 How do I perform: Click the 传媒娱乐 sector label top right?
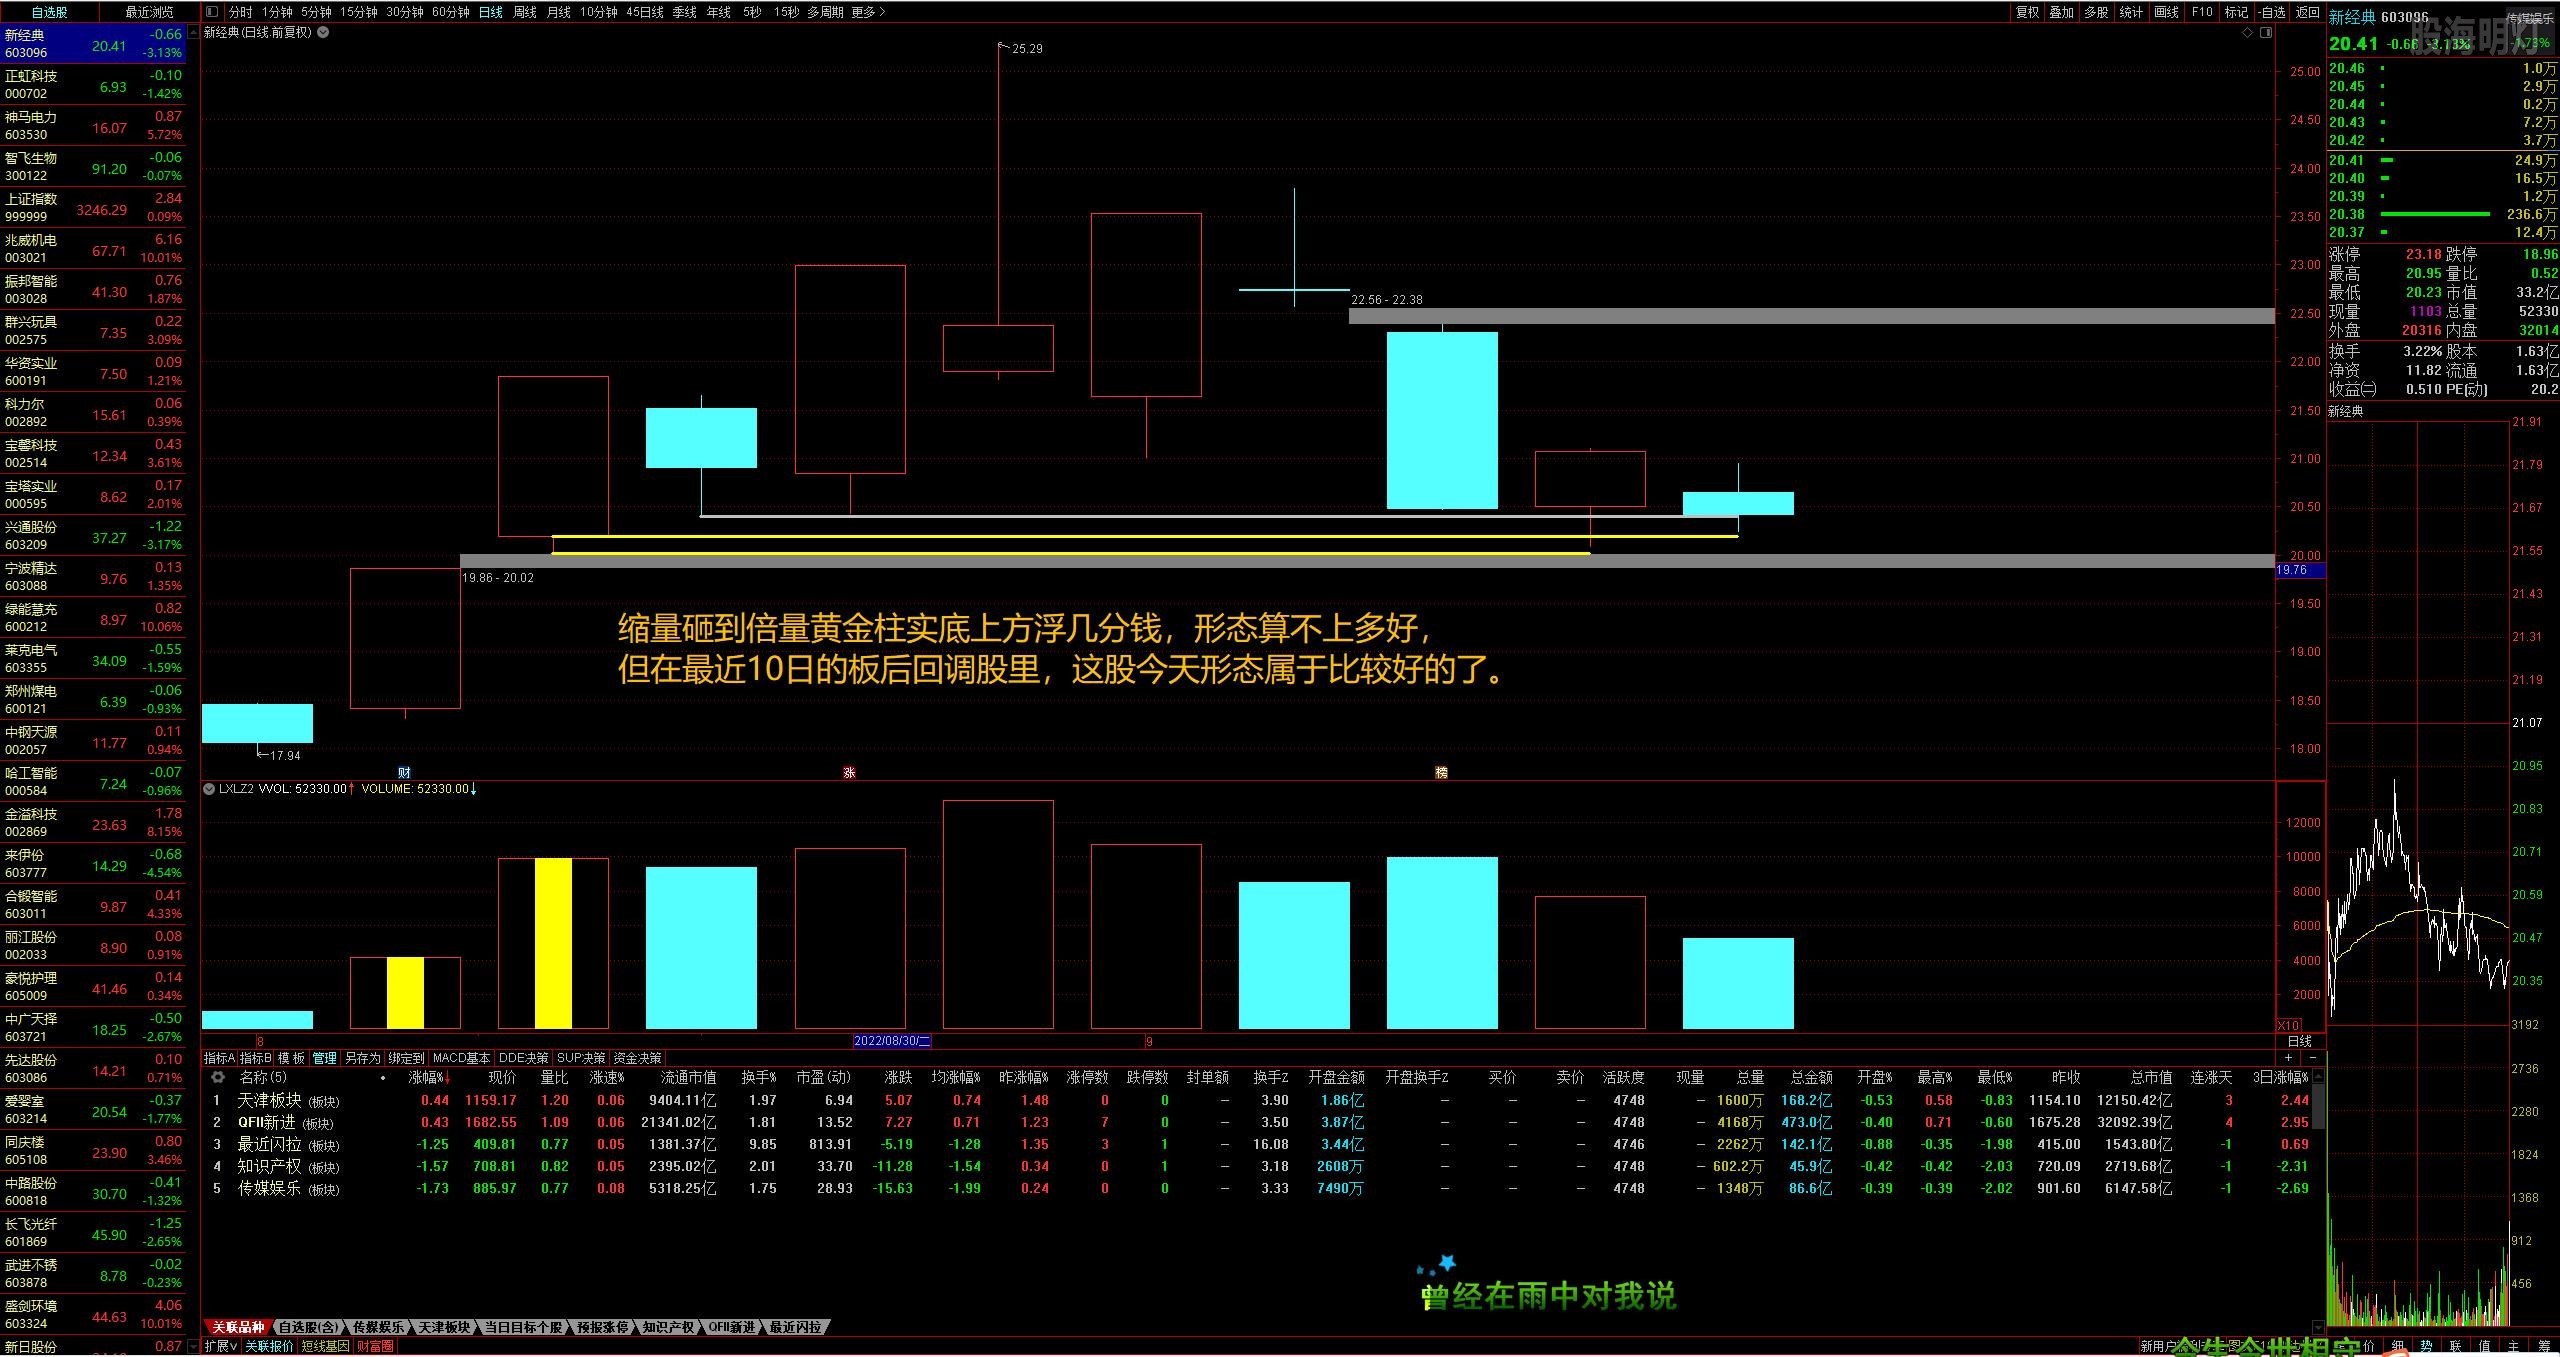[2530, 18]
